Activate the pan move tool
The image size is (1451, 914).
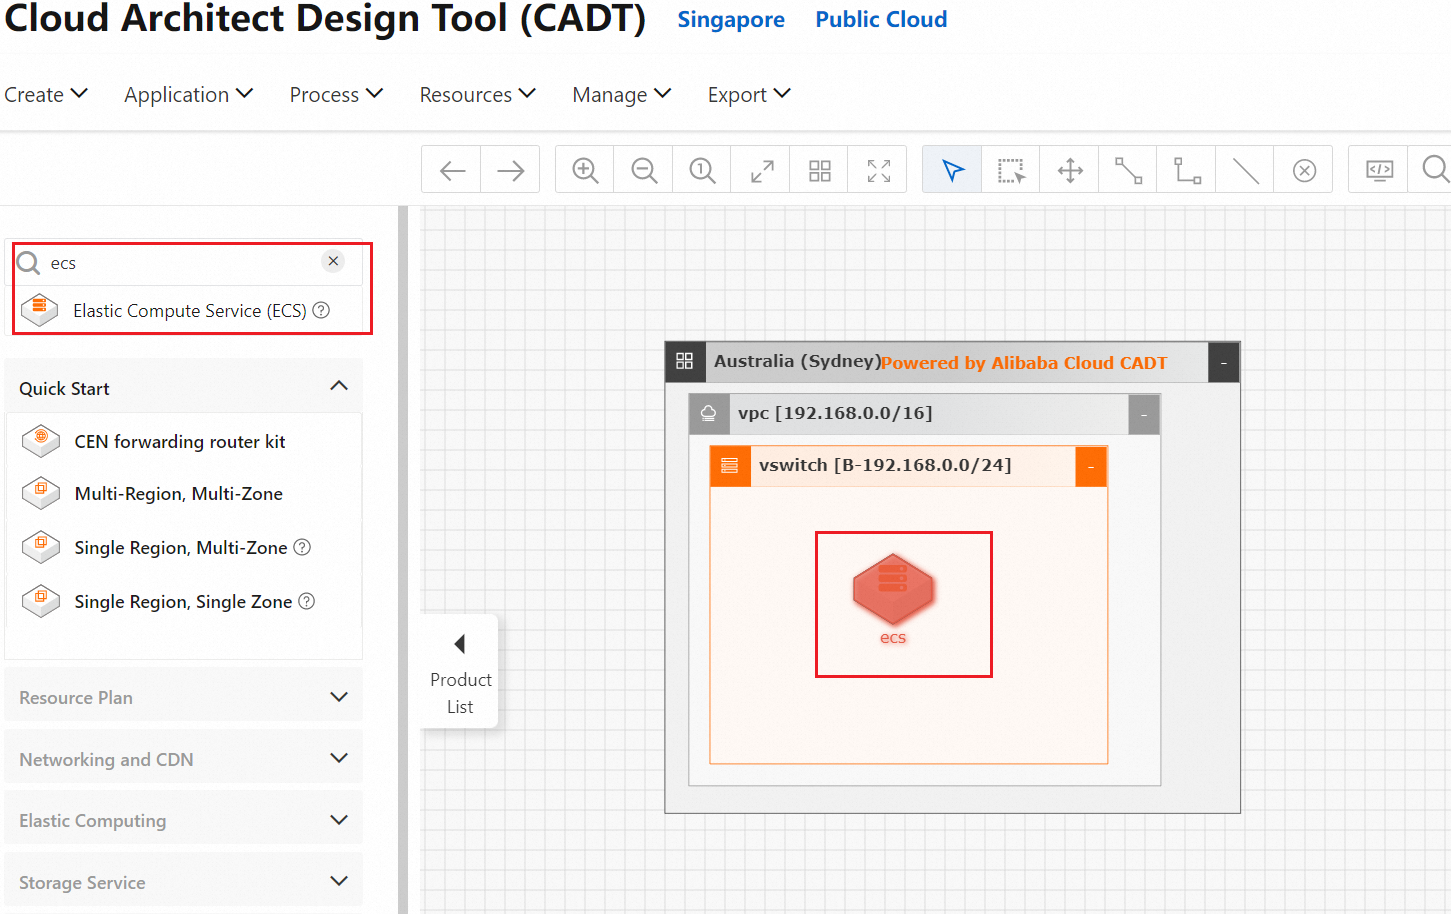click(1070, 170)
